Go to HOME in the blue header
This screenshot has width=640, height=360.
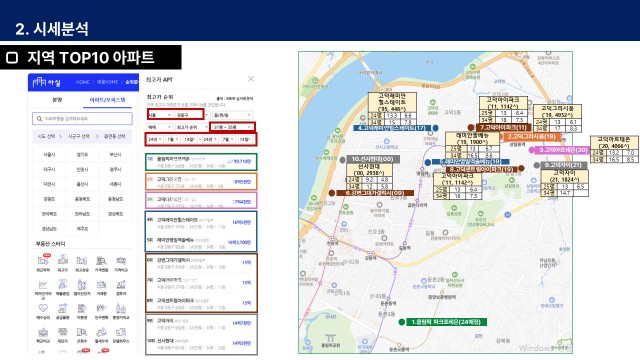[82, 82]
